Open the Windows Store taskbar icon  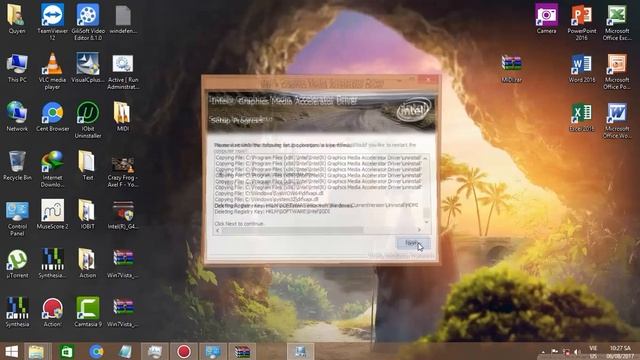pyautogui.click(x=67, y=351)
